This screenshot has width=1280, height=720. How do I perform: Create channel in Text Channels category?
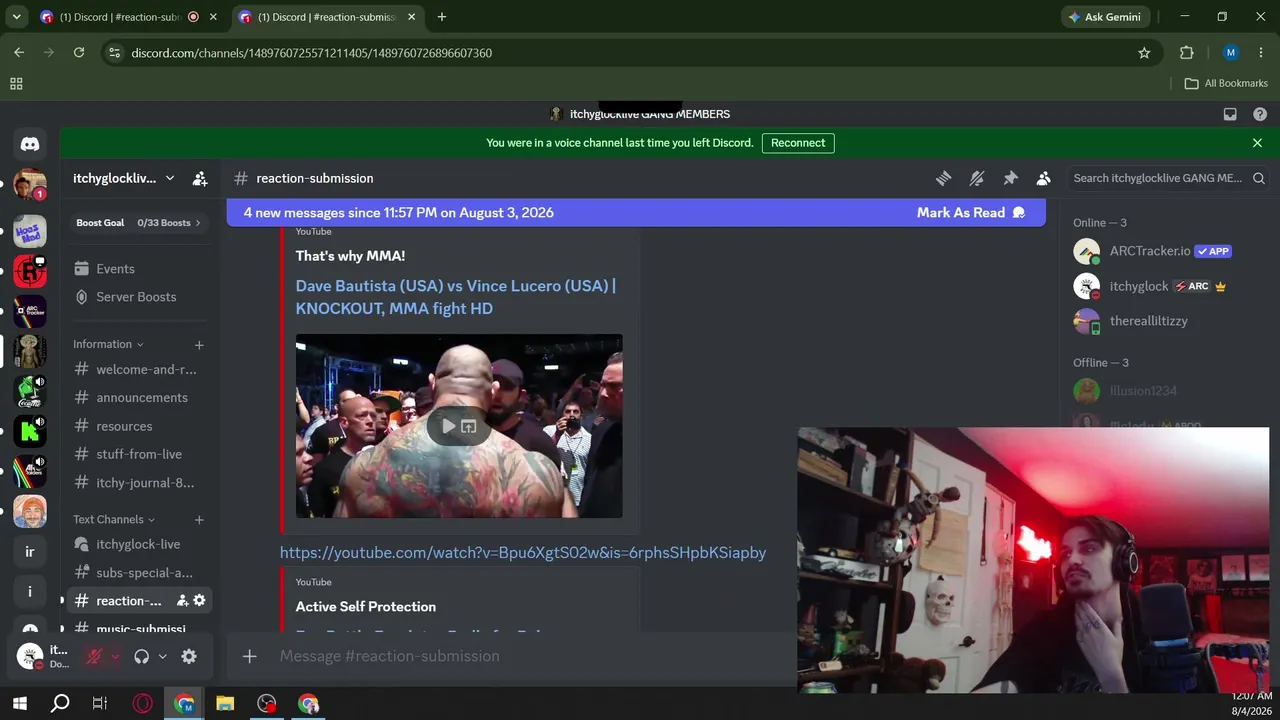pyautogui.click(x=199, y=520)
